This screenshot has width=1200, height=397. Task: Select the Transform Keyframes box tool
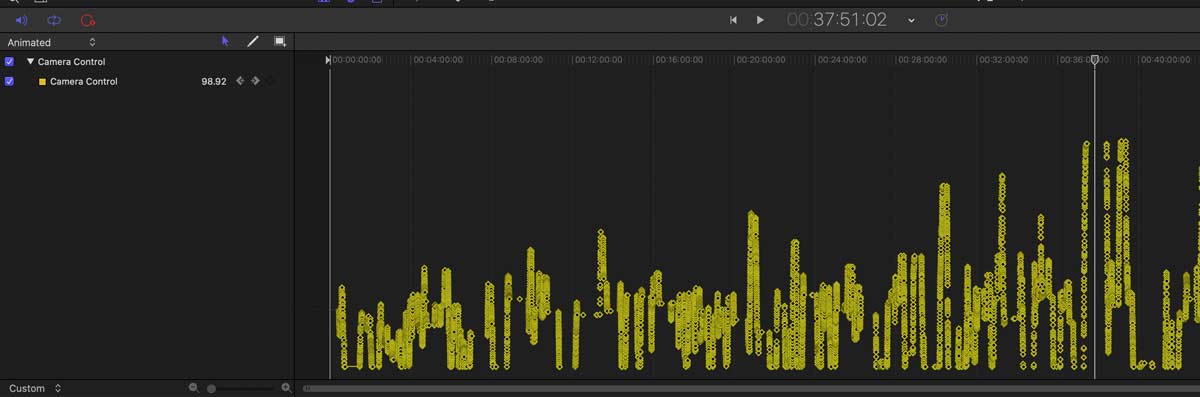pyautogui.click(x=280, y=41)
